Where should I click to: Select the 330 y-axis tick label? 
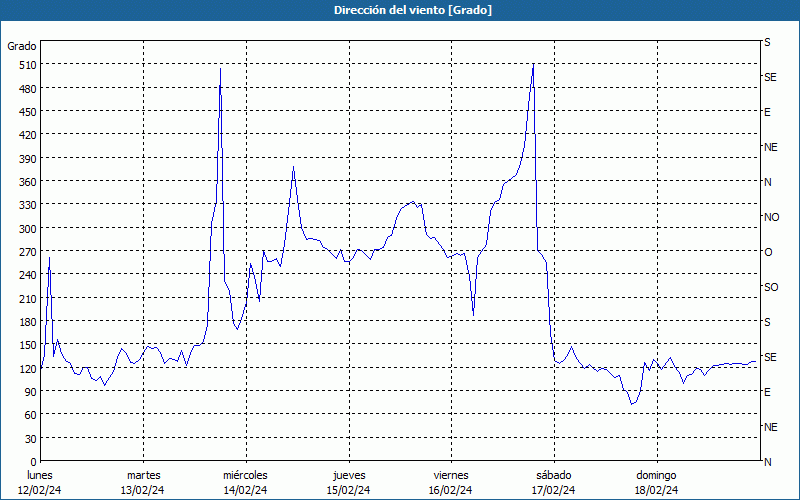pos(28,205)
